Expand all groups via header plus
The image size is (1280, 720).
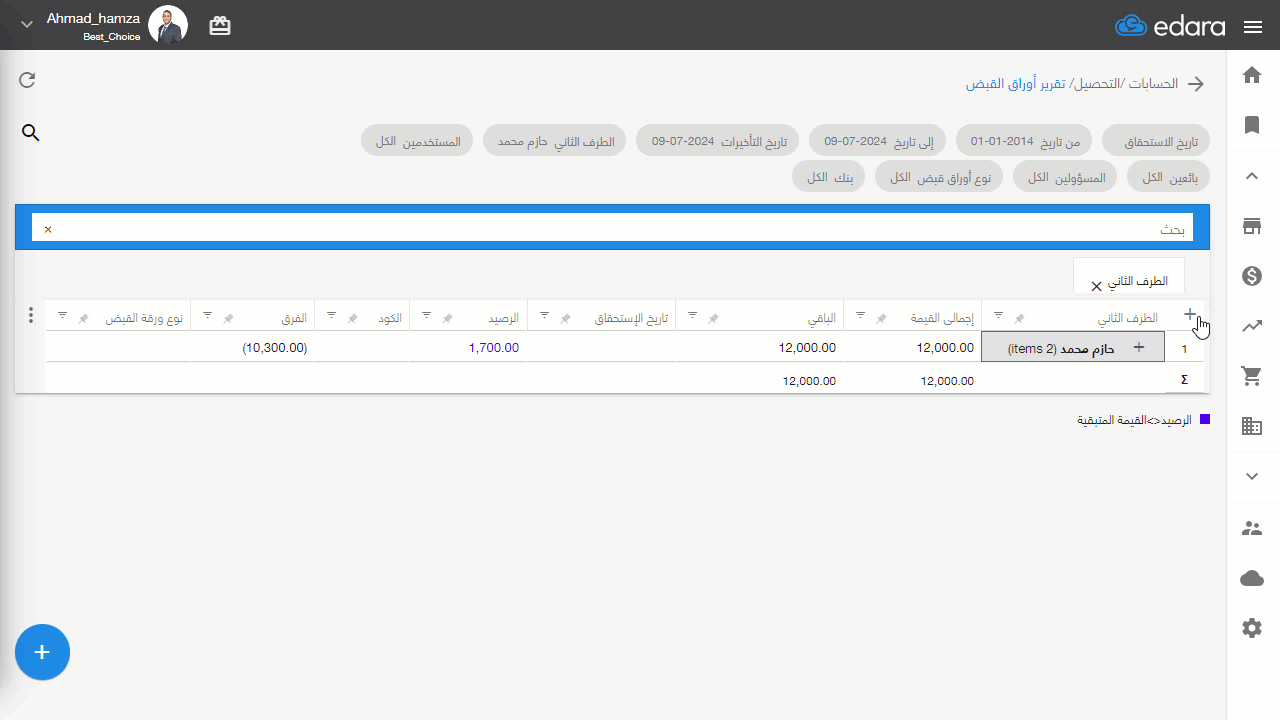[x=1189, y=314]
